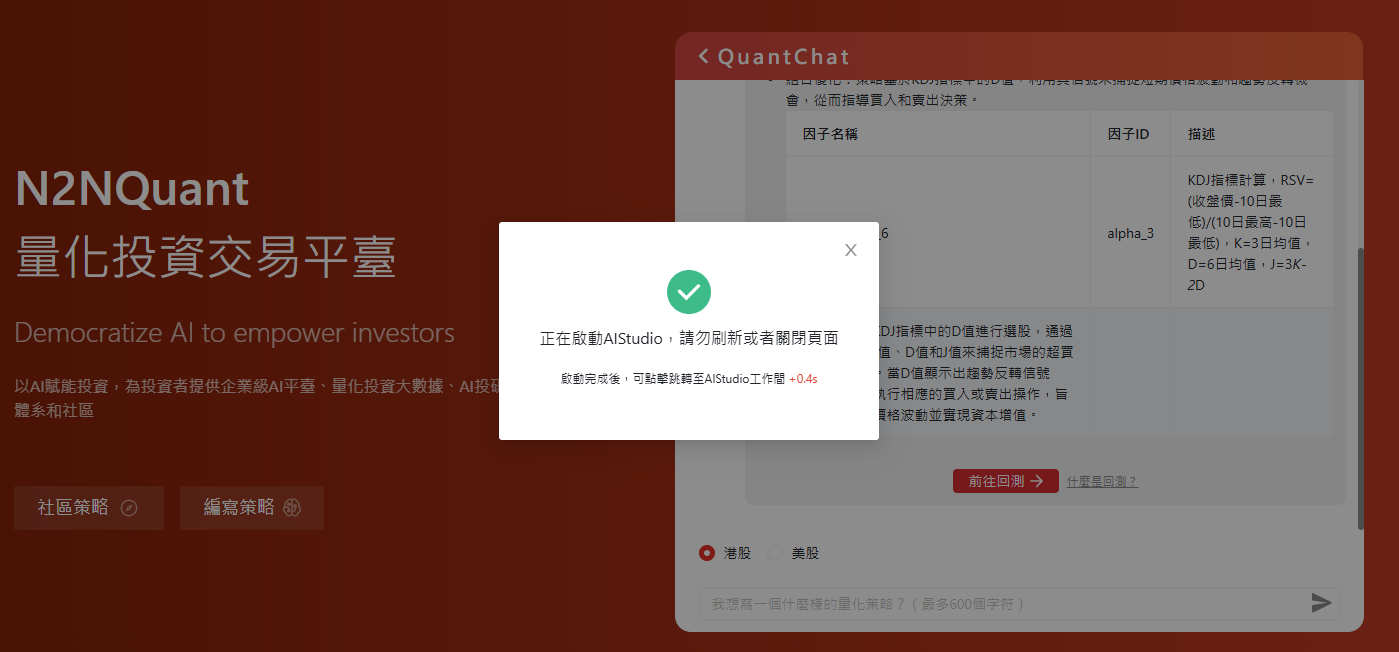Click the green checkmark success icon

(689, 292)
